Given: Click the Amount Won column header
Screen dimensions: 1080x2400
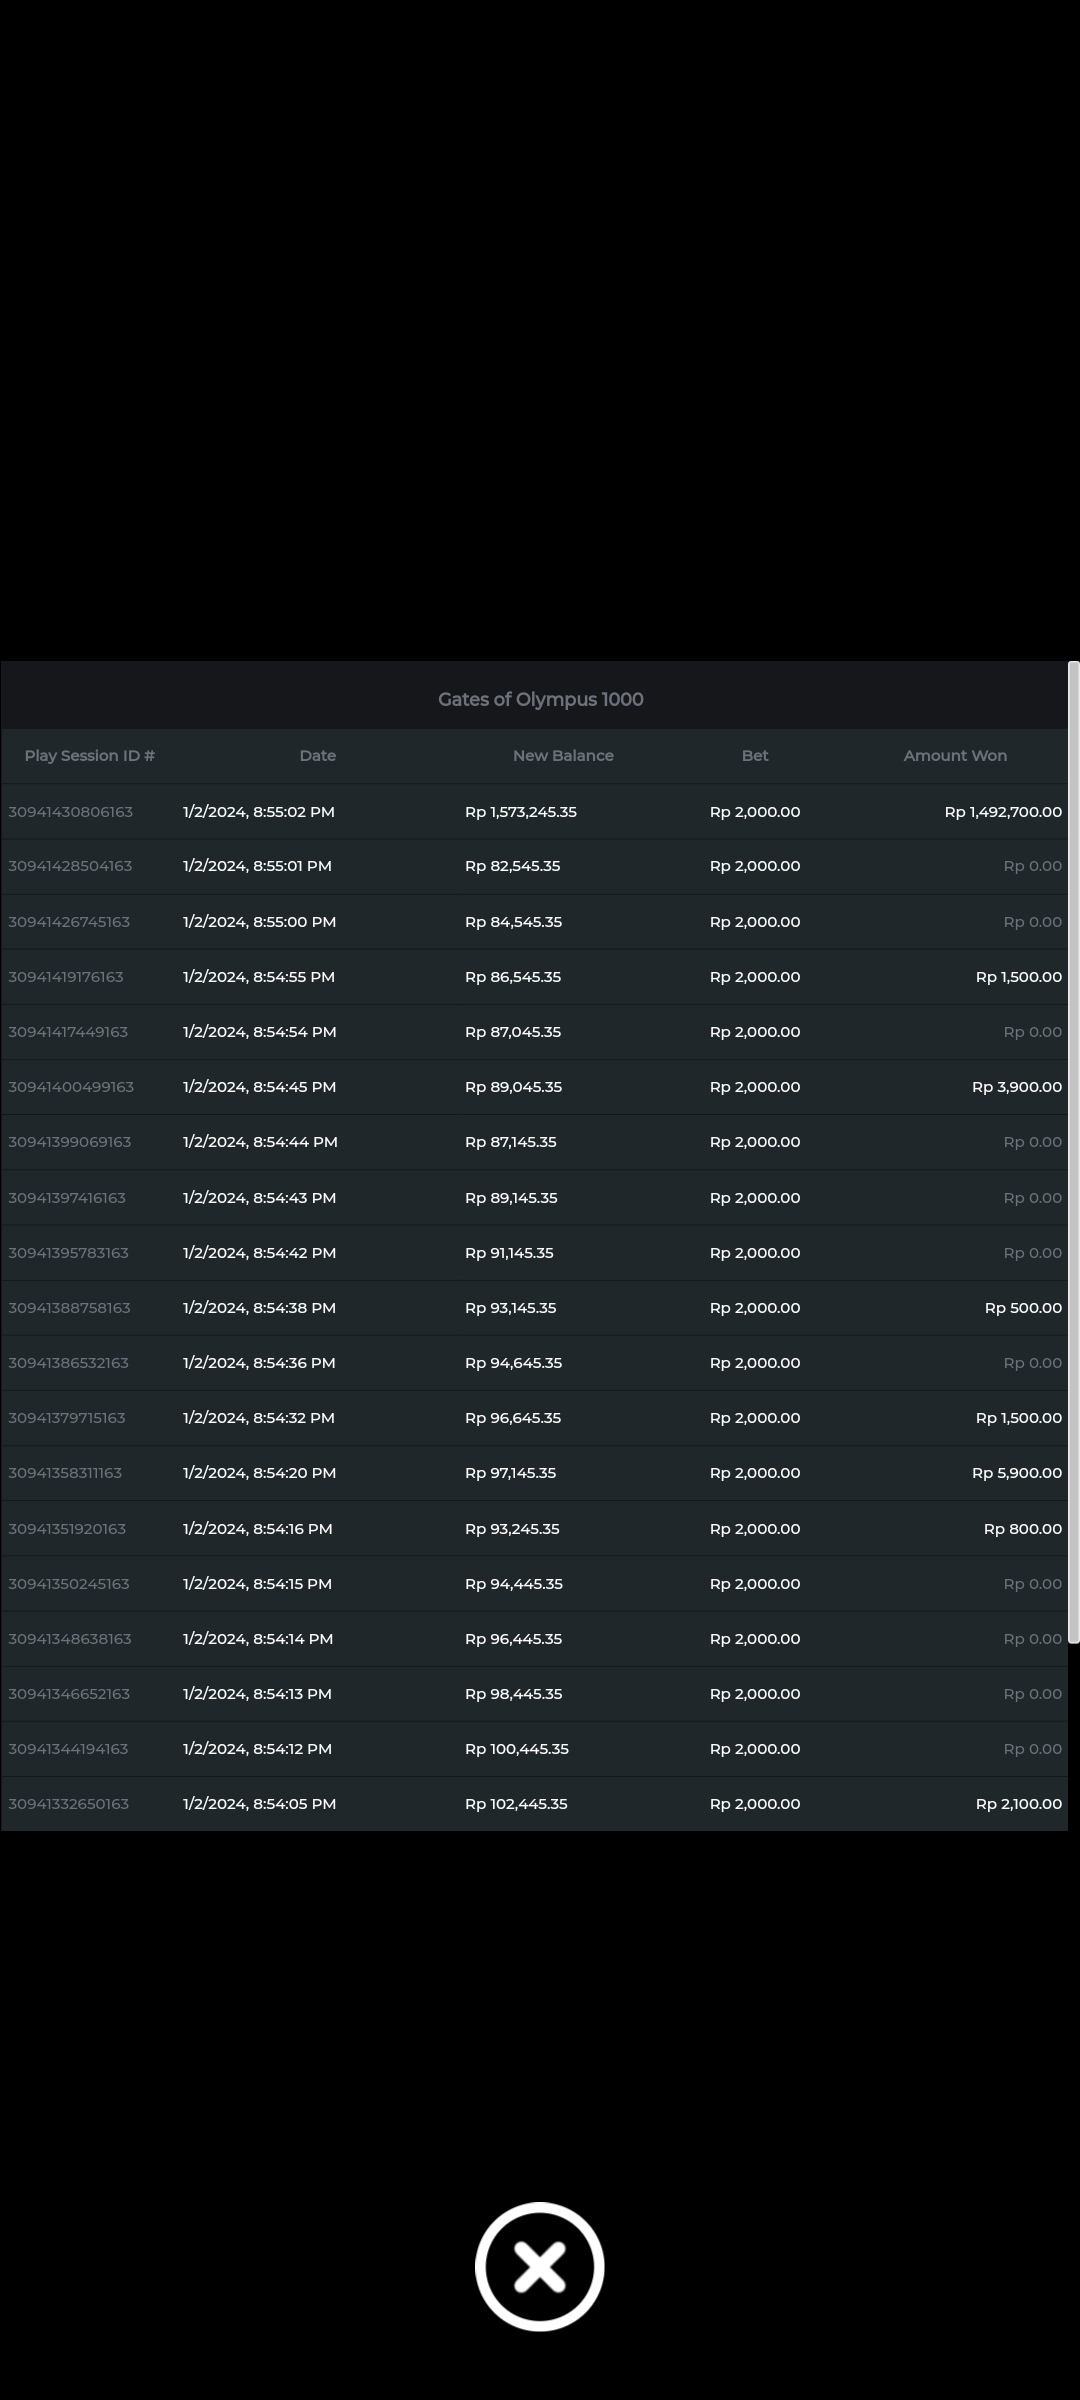Looking at the screenshot, I should tap(955, 756).
